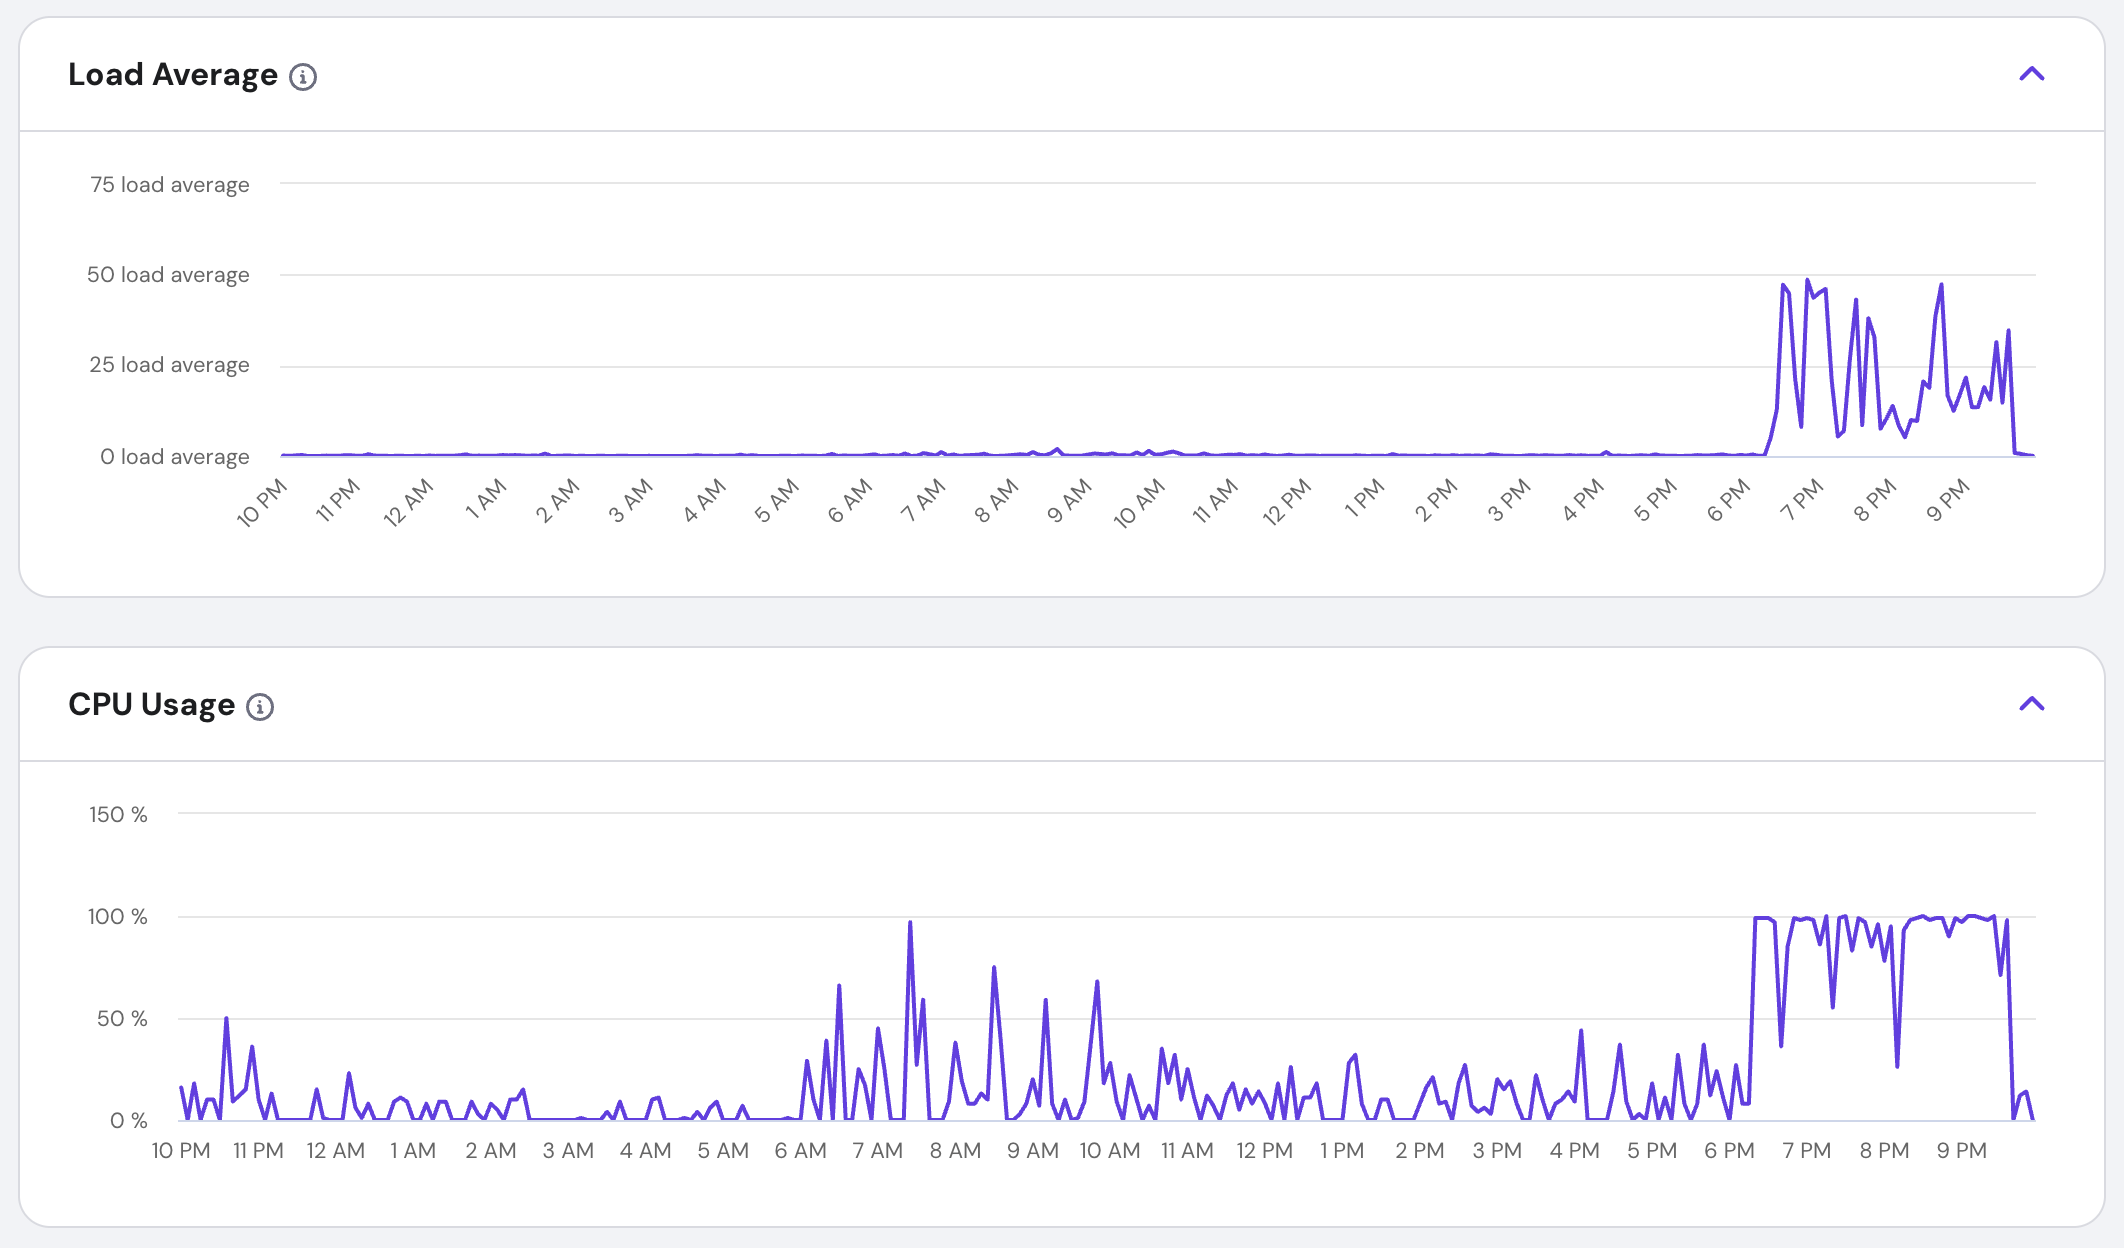Click the 150 % axis label

pyautogui.click(x=118, y=815)
